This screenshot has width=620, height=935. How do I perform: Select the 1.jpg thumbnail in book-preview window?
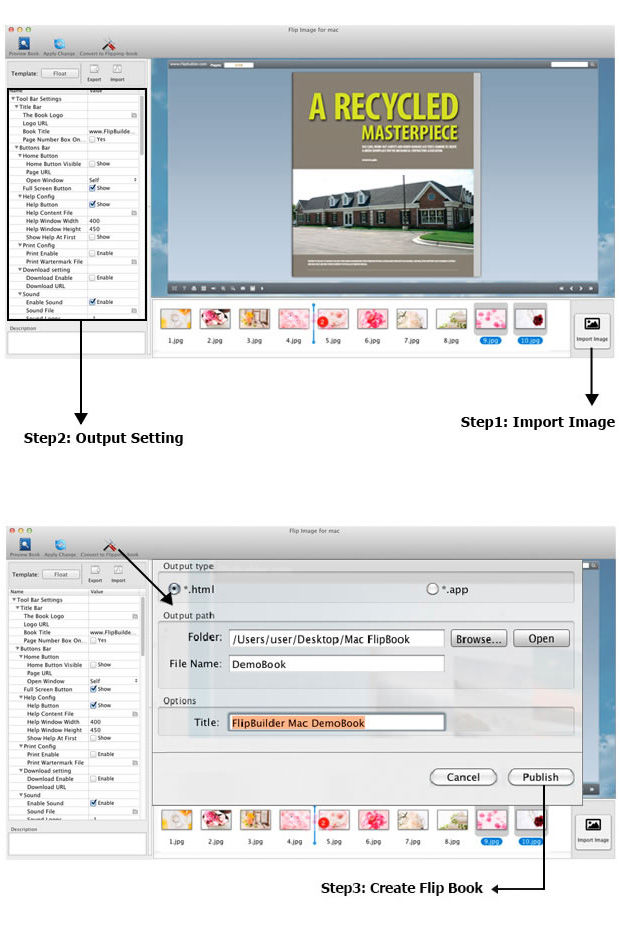pyautogui.click(x=176, y=319)
